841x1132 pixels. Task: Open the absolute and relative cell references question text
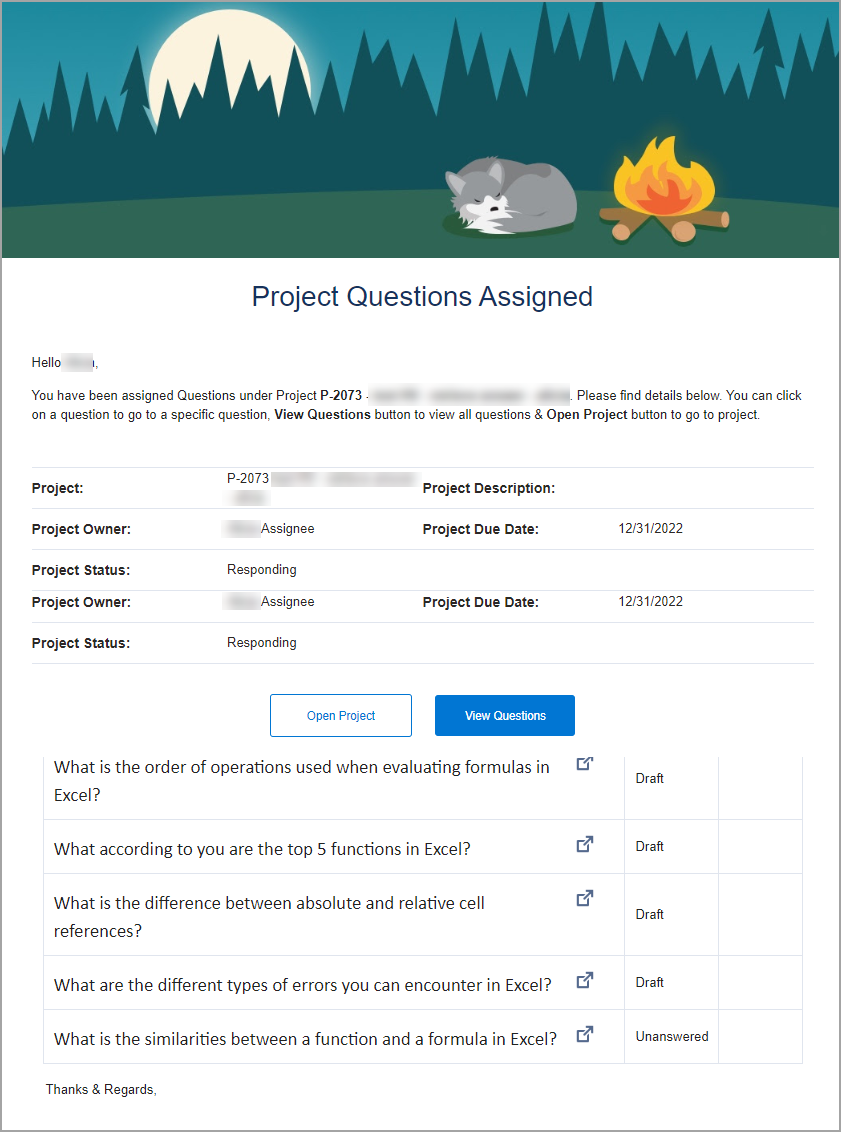coord(269,917)
